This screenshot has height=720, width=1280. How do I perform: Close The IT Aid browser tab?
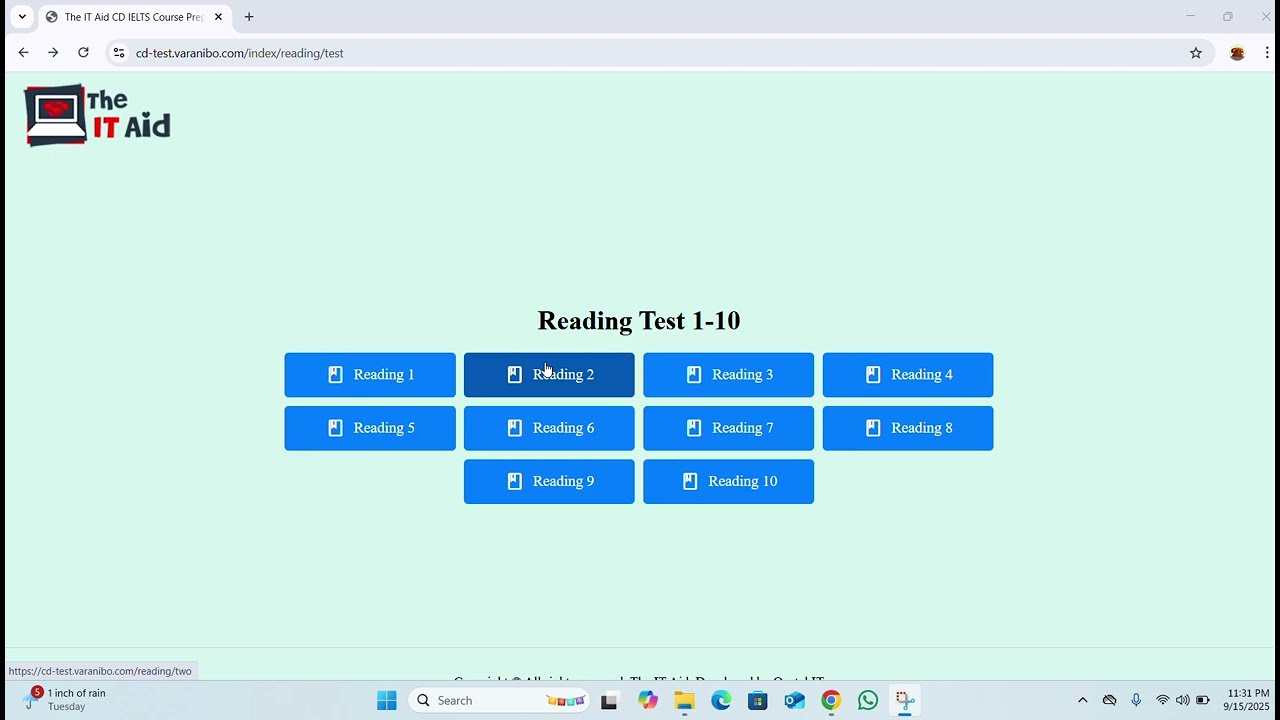(218, 17)
